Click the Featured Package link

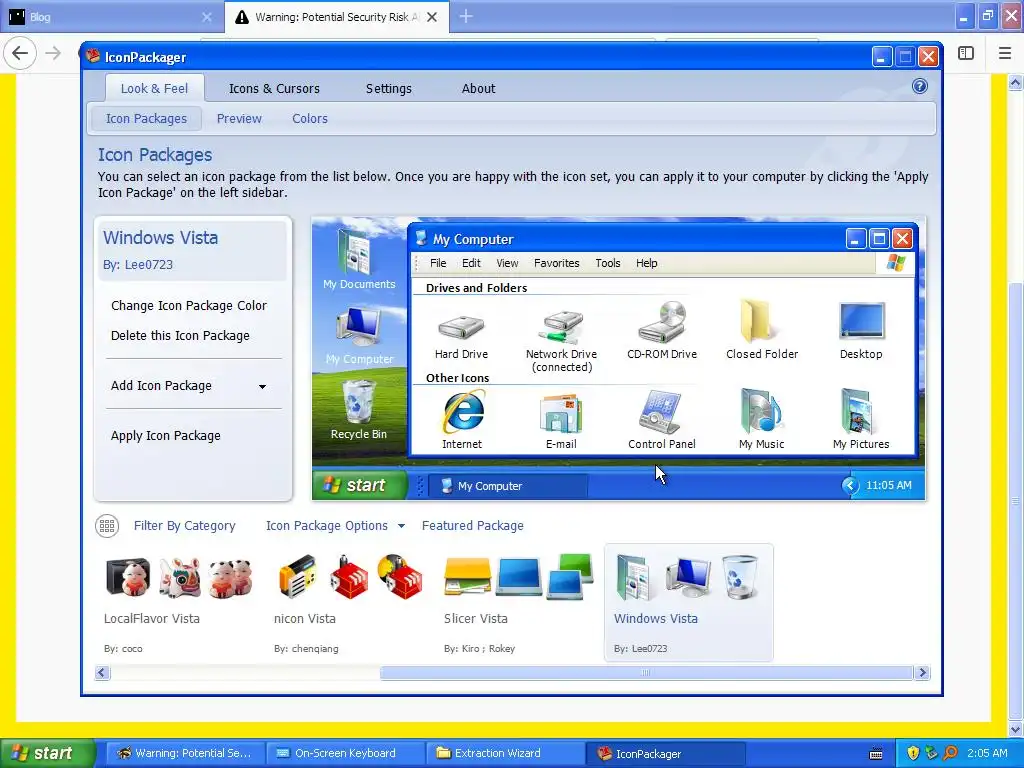coord(473,526)
